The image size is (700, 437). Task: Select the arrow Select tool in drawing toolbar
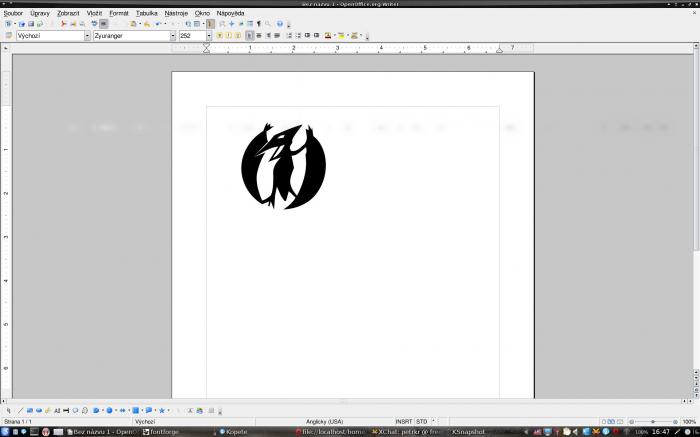pos(8,410)
